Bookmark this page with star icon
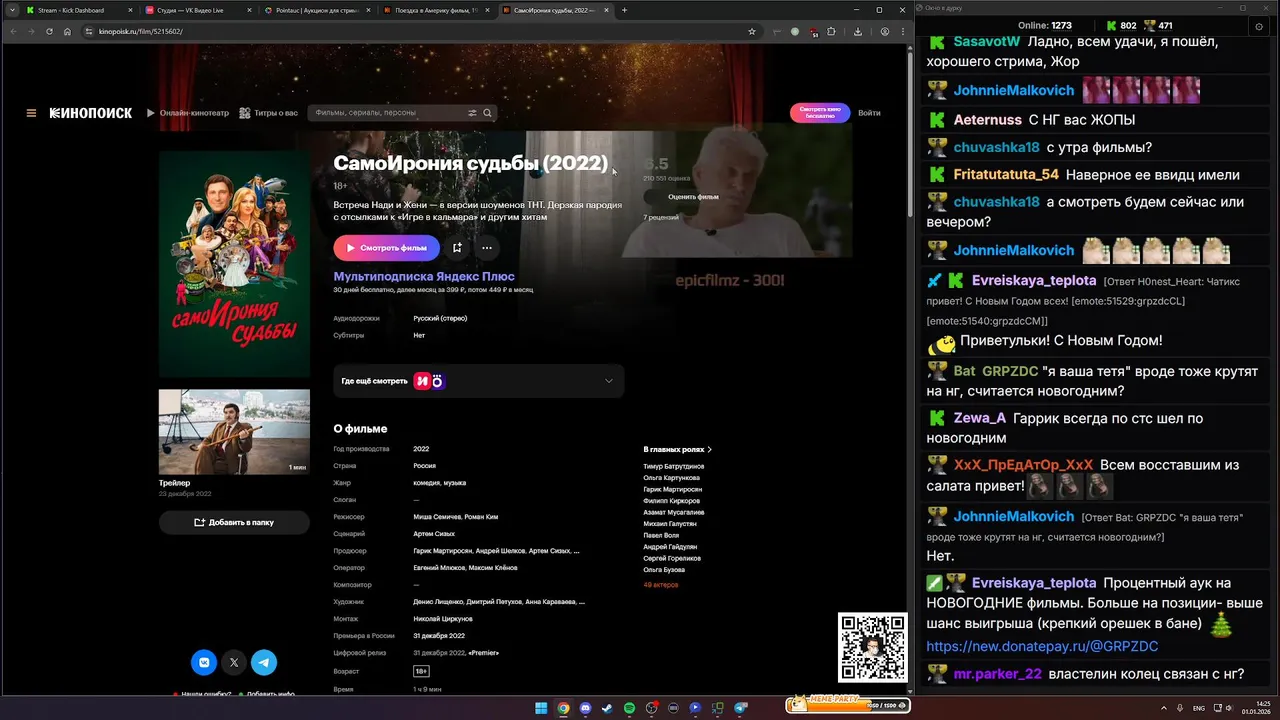This screenshot has width=1280, height=720. coord(751,31)
